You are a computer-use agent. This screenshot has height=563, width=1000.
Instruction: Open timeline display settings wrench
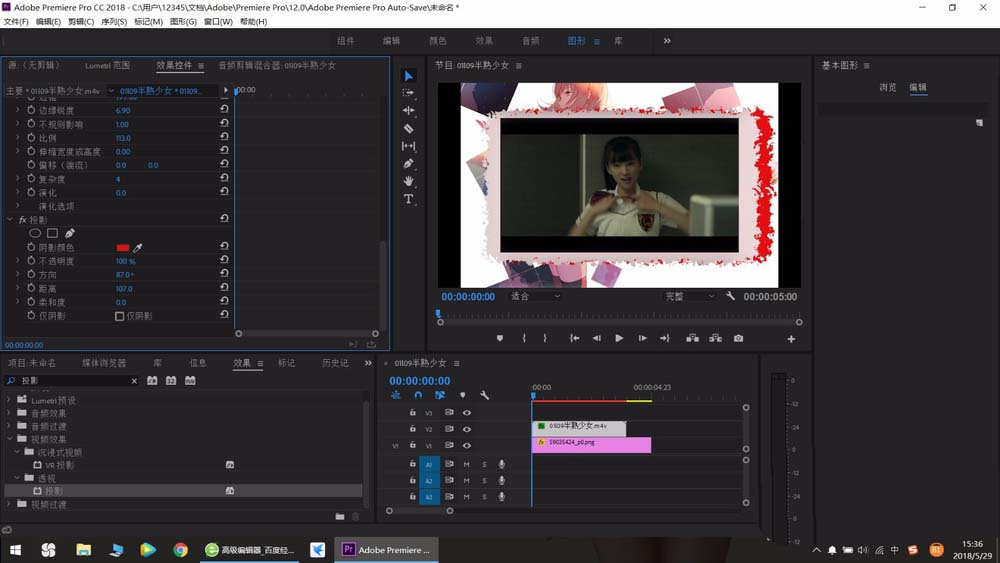pyautogui.click(x=484, y=395)
